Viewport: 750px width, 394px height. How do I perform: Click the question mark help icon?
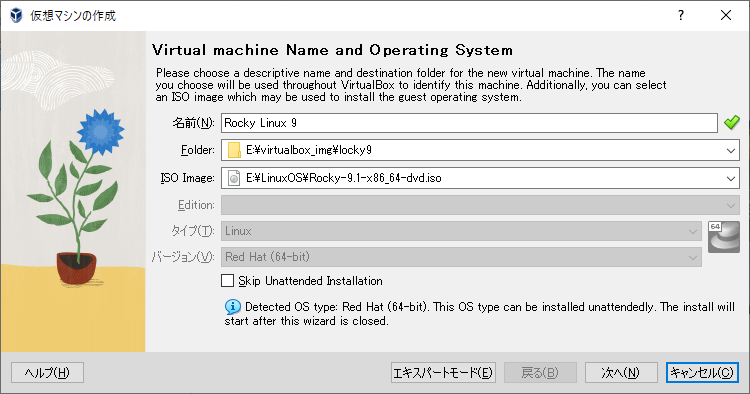(x=681, y=15)
